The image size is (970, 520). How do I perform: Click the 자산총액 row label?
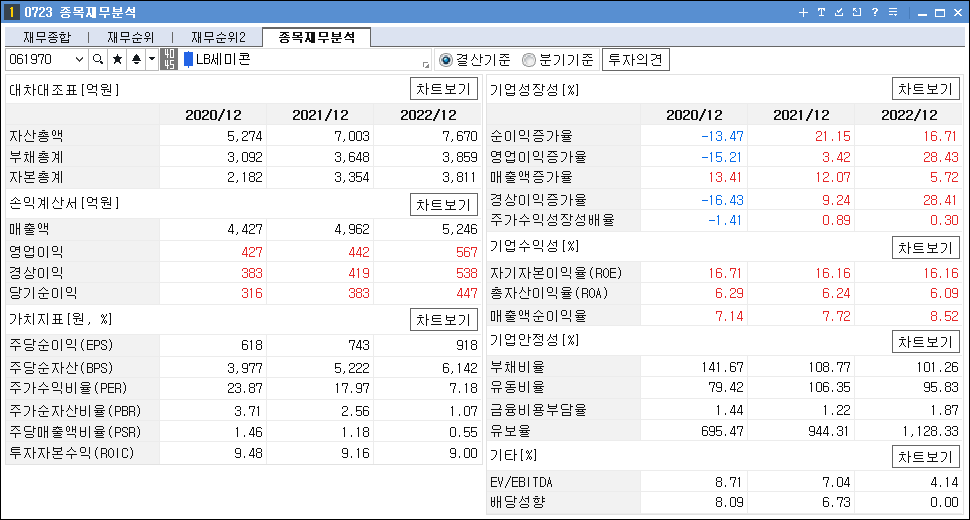(36, 136)
